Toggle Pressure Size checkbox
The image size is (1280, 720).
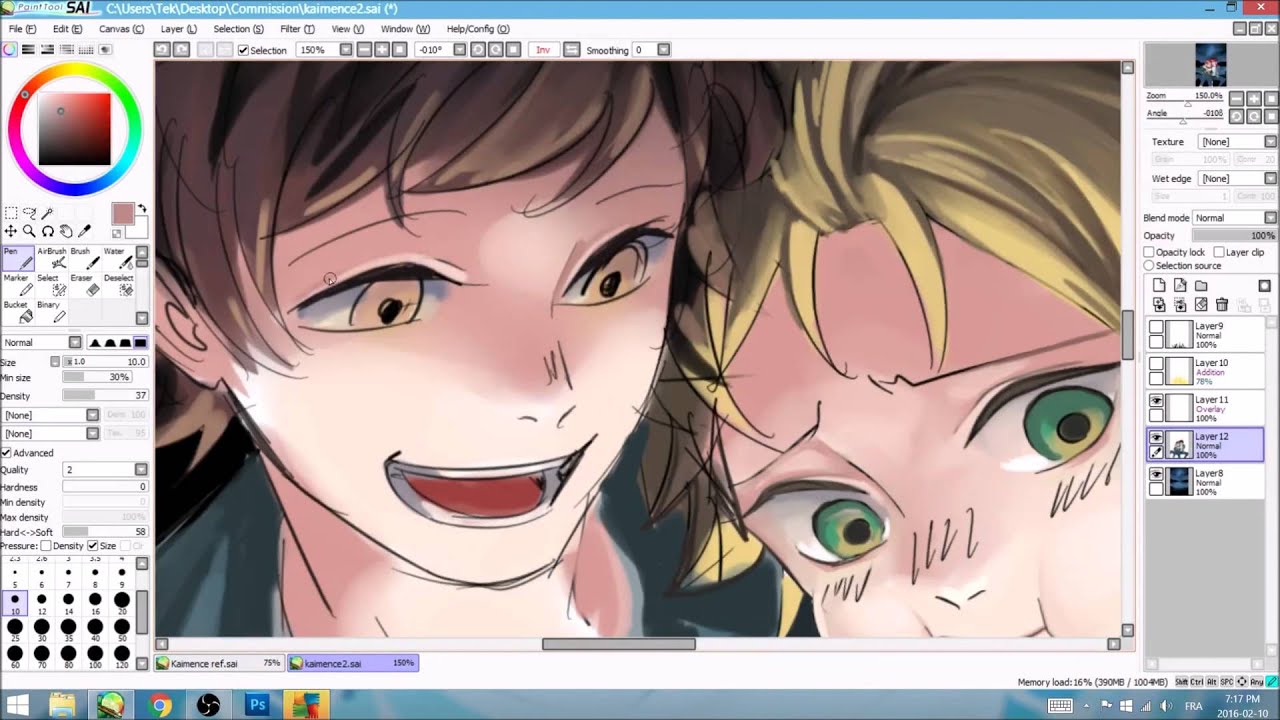(93, 546)
